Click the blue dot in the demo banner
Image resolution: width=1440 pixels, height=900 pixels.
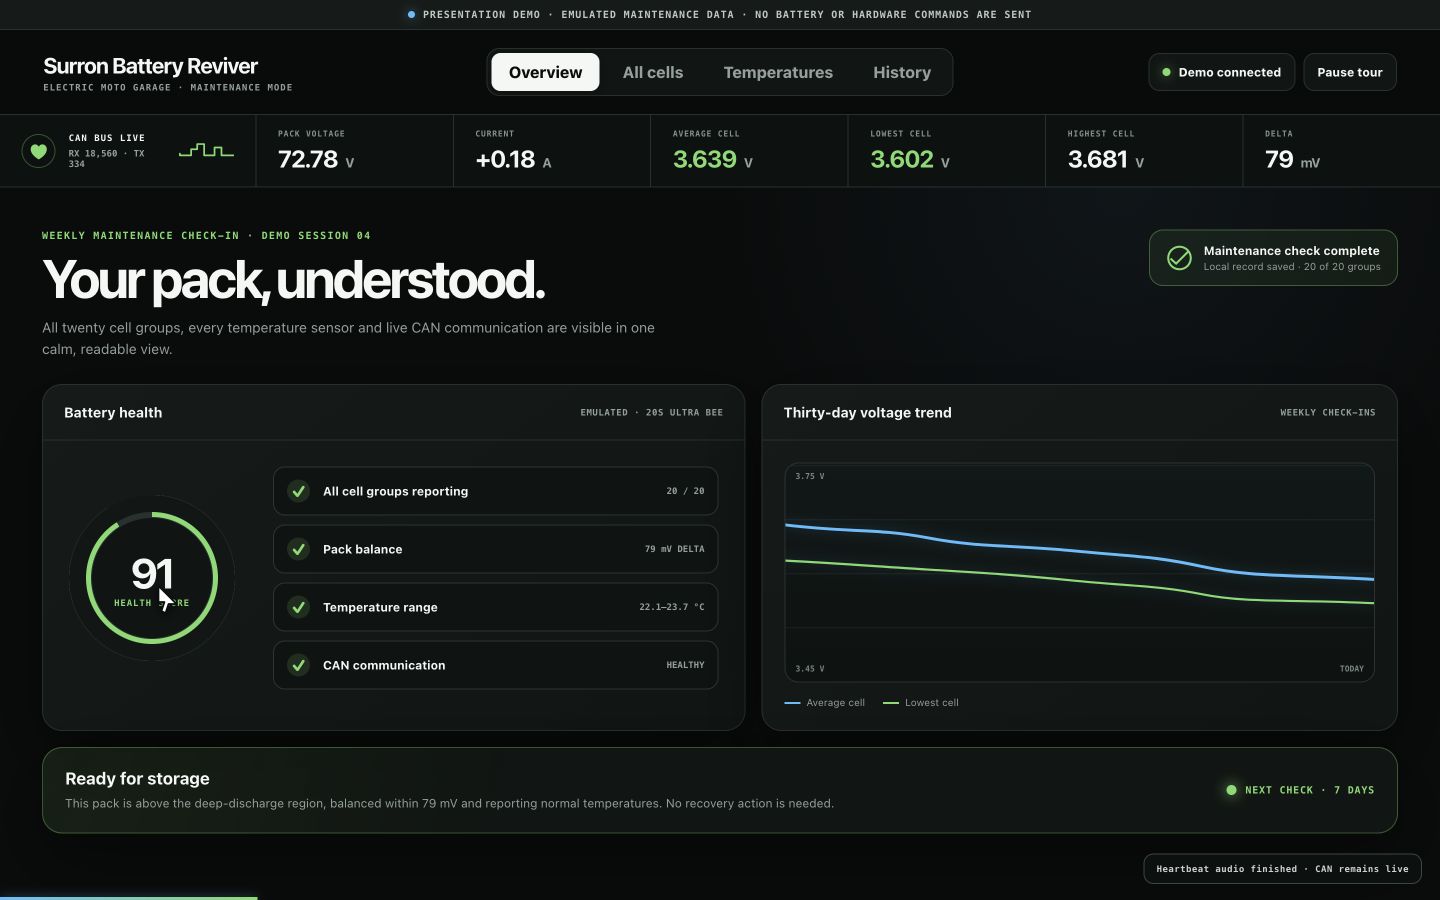[x=411, y=15]
